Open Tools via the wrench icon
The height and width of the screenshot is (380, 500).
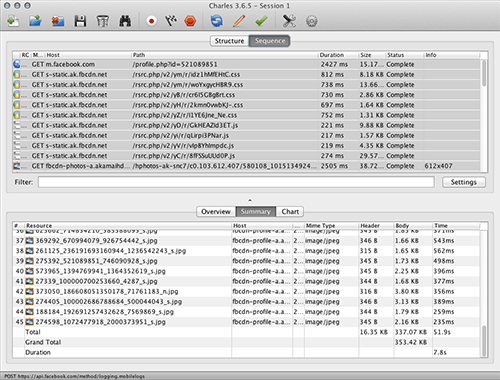pos(289,21)
